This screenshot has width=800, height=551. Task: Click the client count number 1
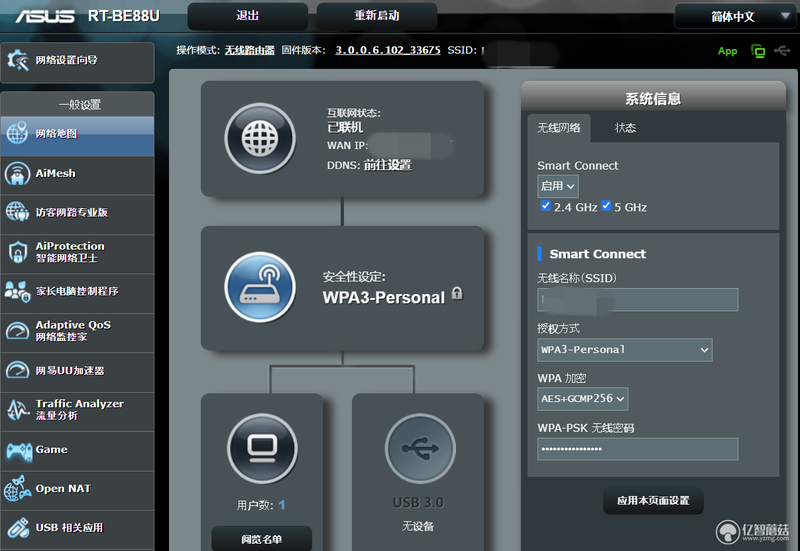(x=282, y=505)
